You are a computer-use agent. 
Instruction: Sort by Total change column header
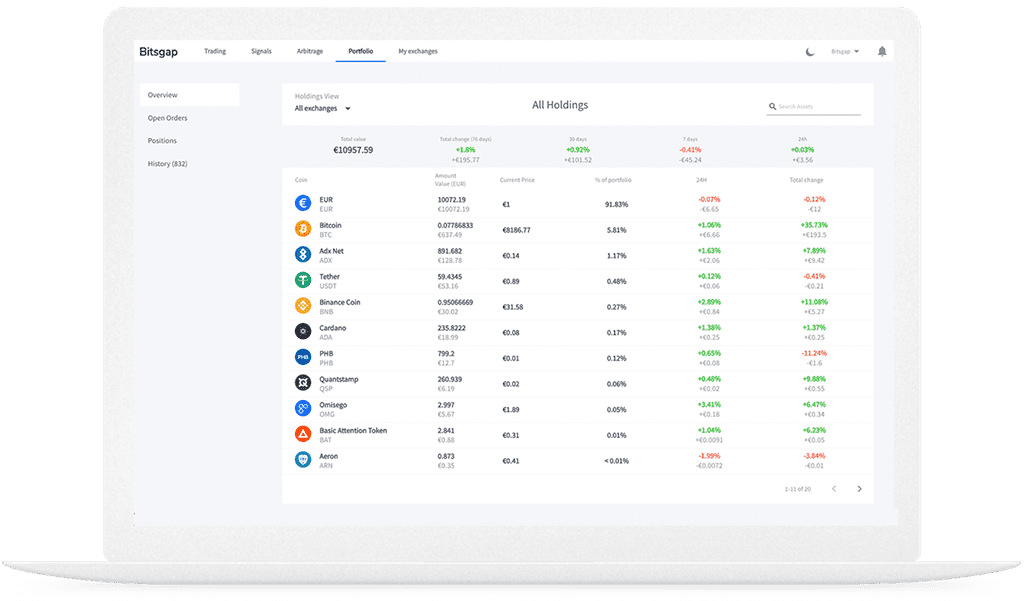807,180
